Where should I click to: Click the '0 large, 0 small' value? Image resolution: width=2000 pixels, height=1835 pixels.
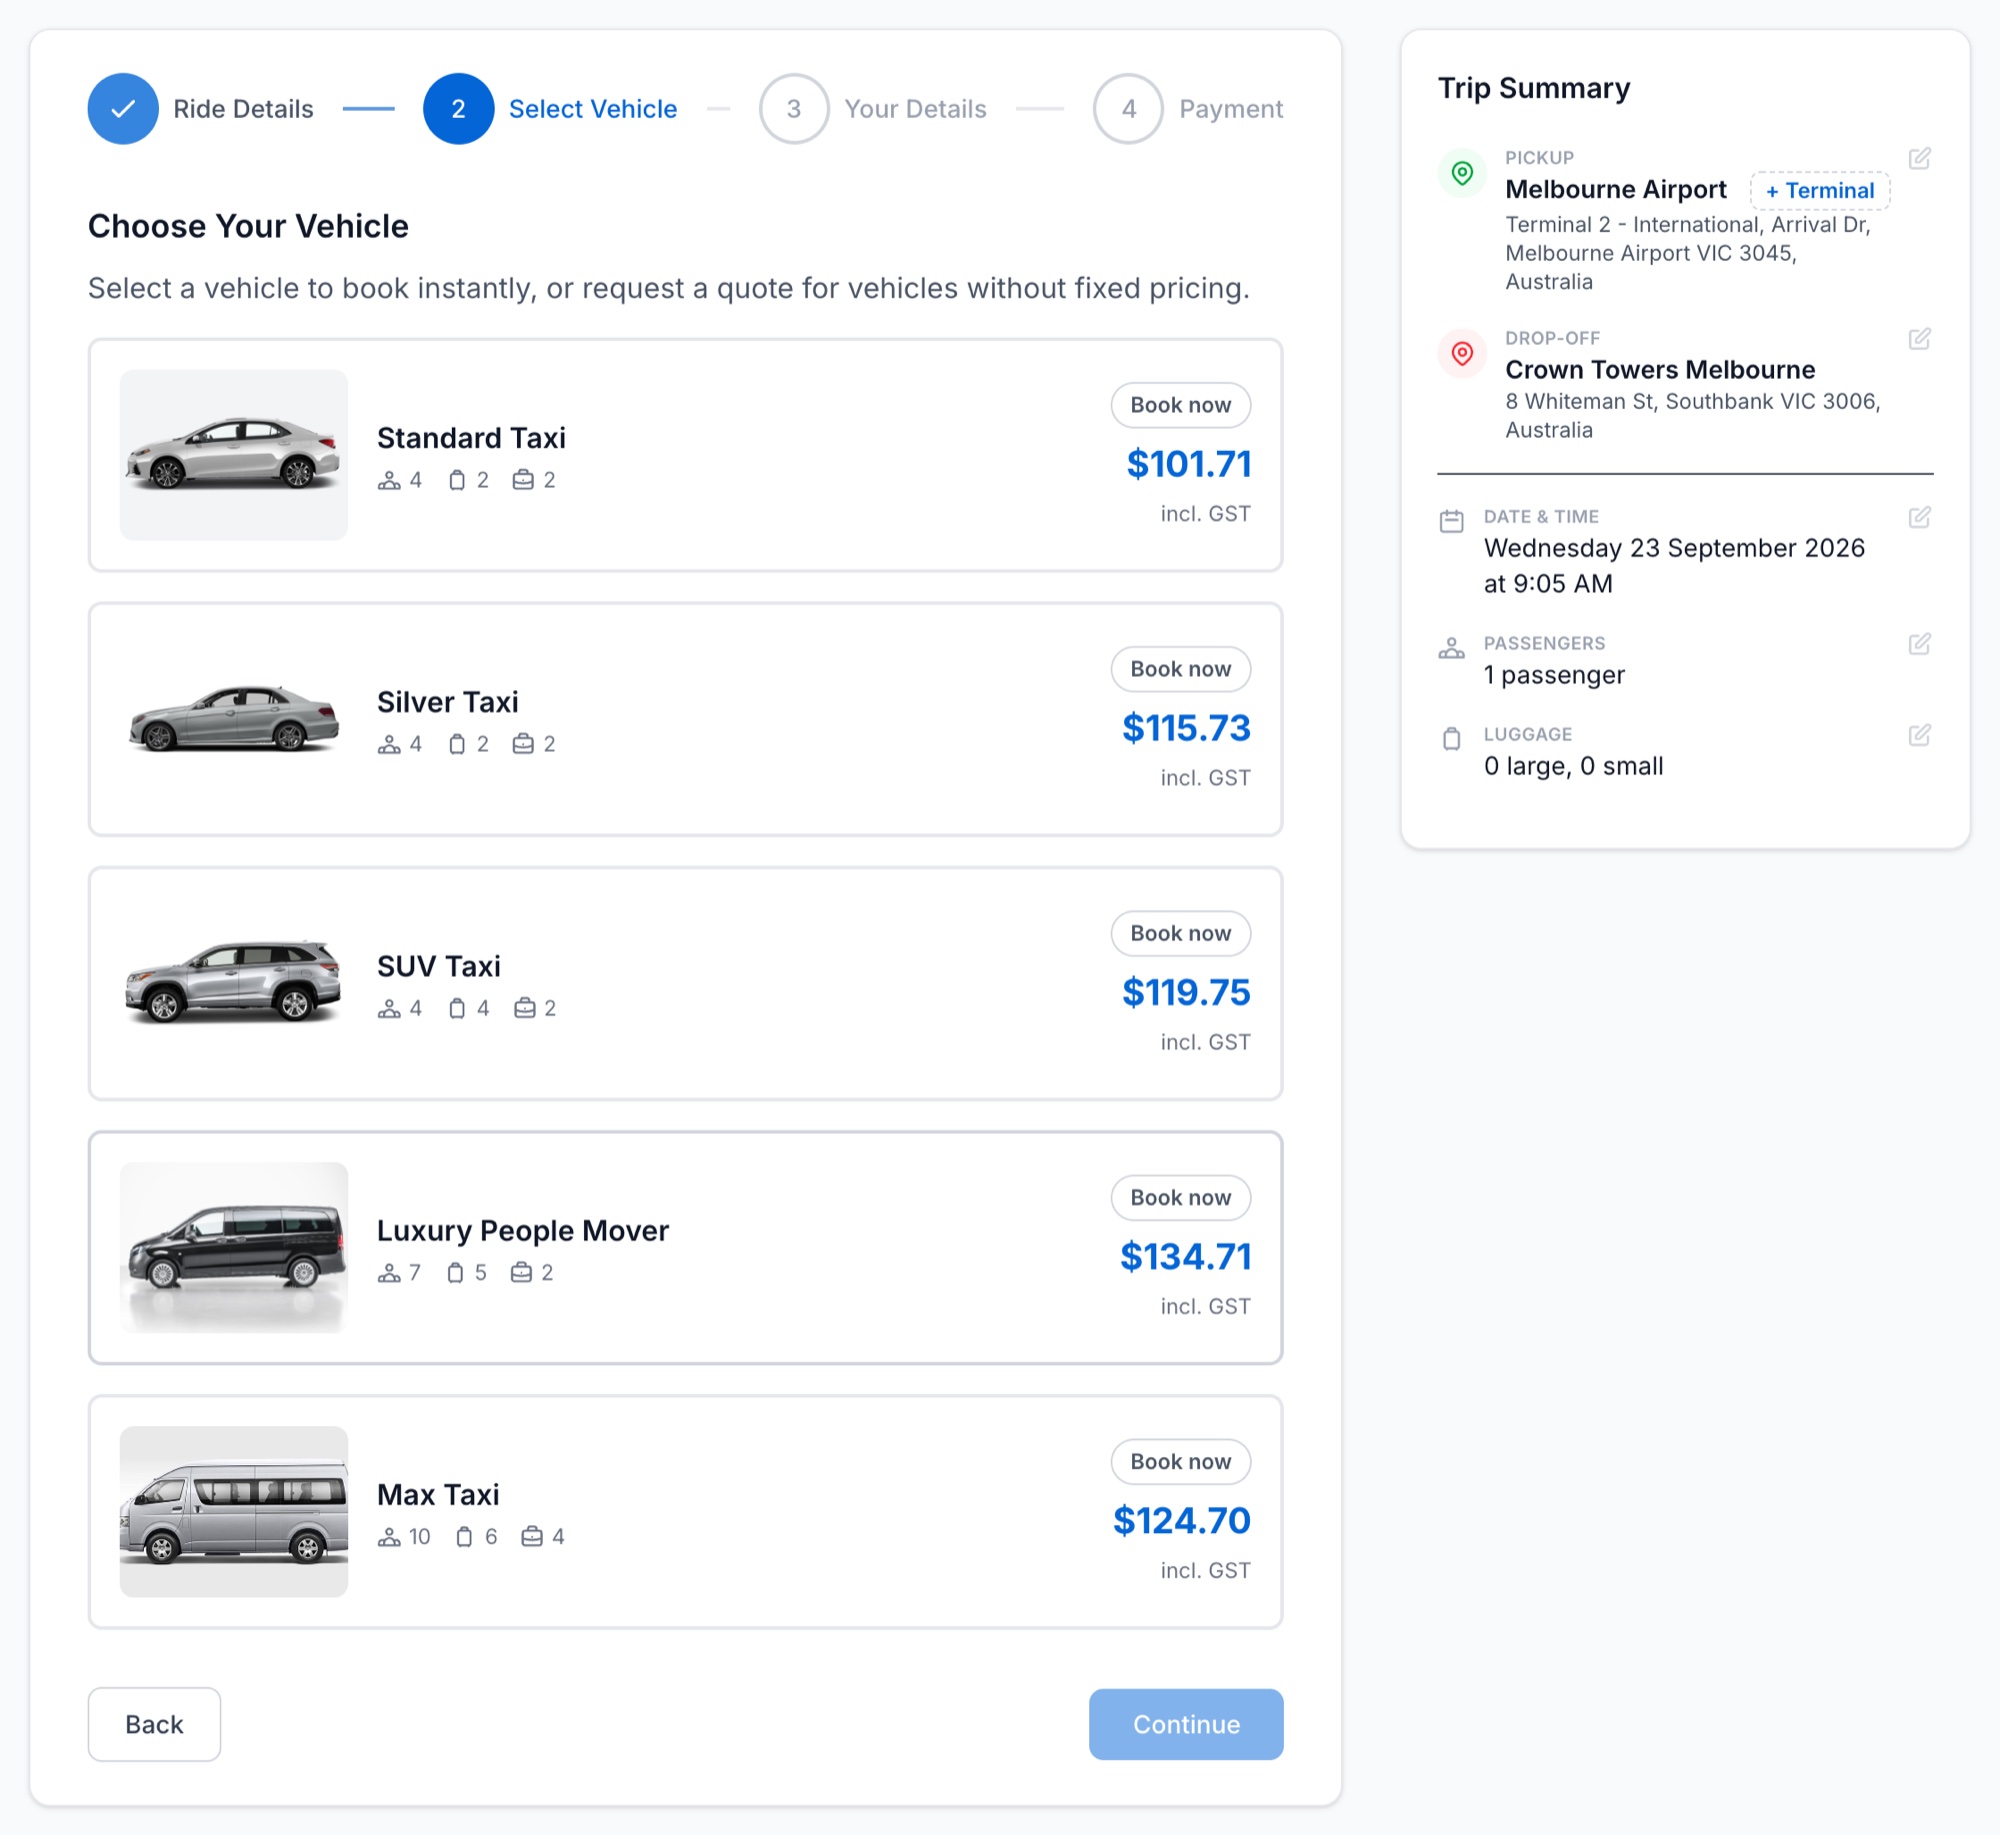coord(1574,766)
